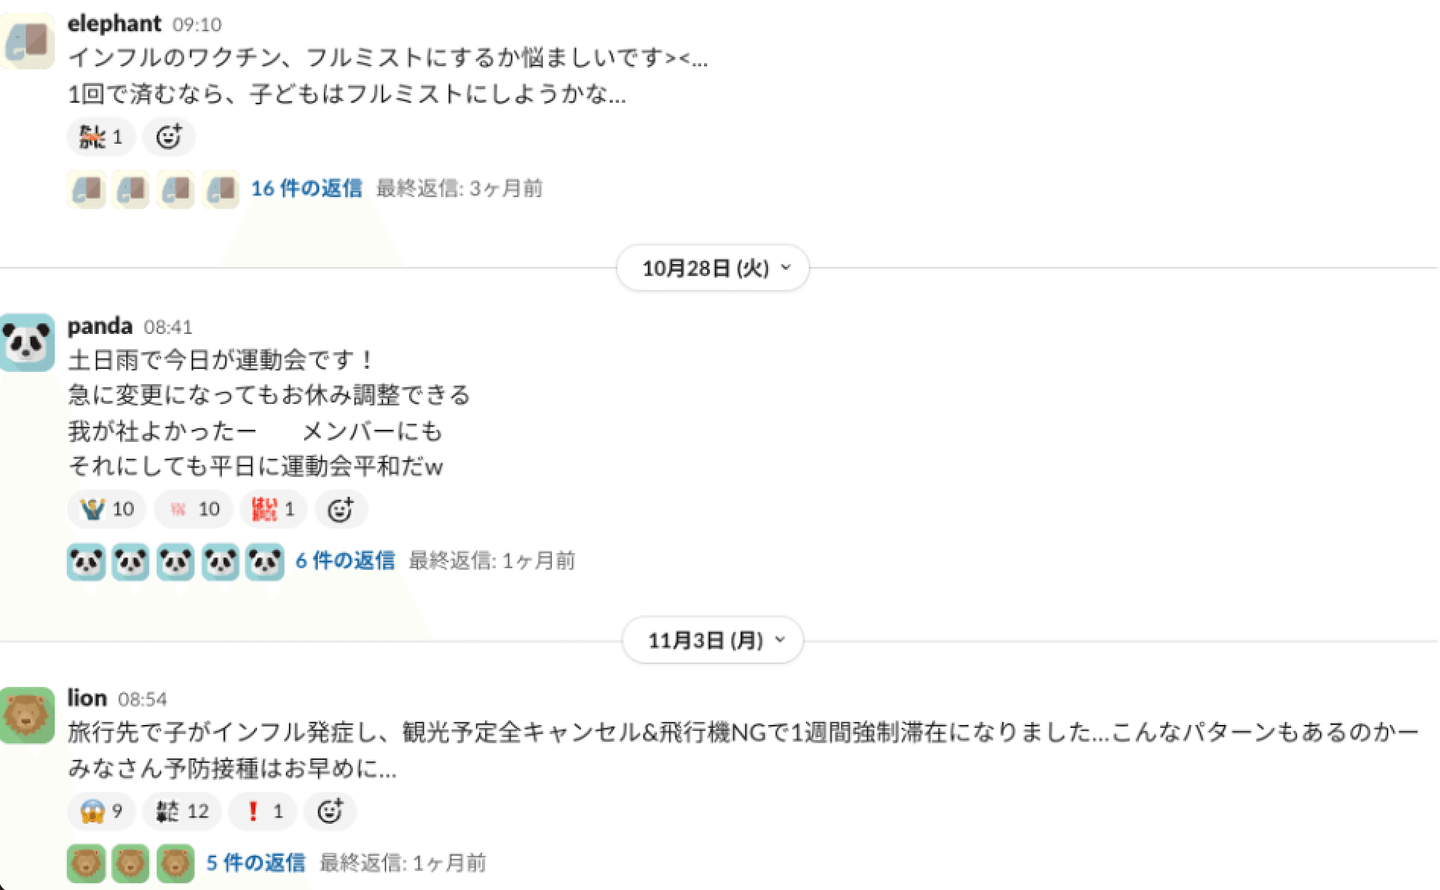Click lion's profile avatar

(x=28, y=715)
